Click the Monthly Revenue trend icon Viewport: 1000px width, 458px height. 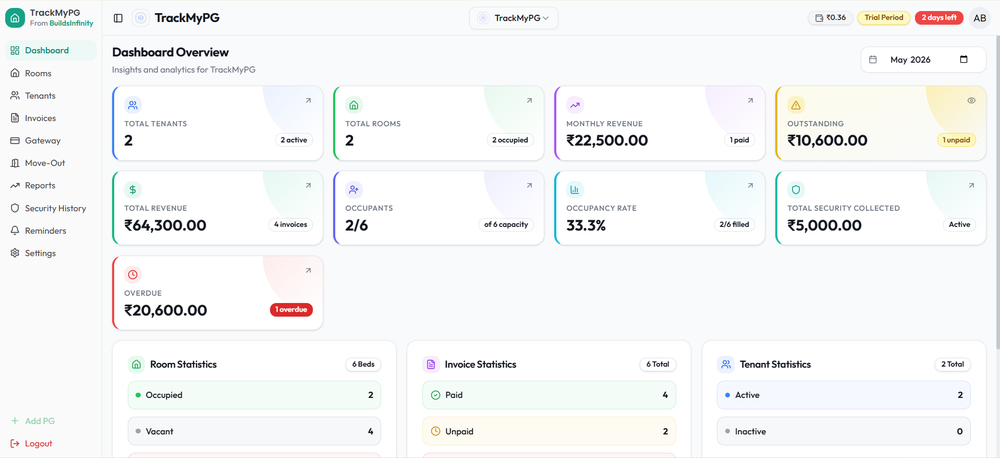pyautogui.click(x=575, y=105)
